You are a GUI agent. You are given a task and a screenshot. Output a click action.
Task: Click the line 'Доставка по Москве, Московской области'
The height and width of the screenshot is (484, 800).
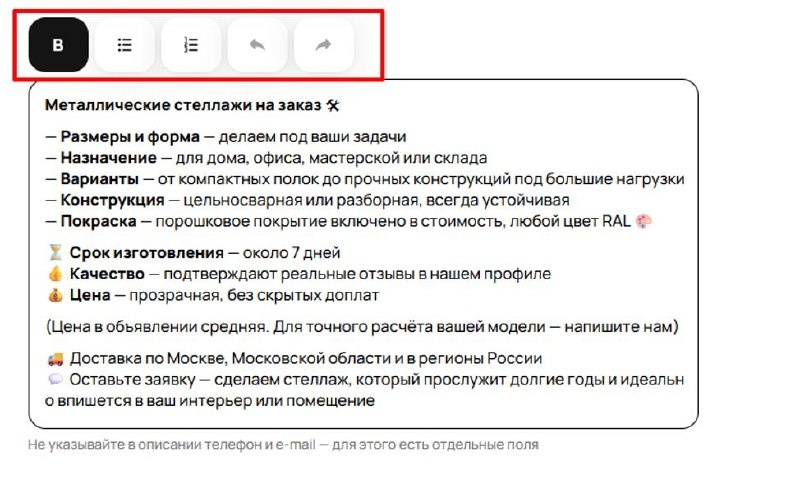pyautogui.click(x=306, y=359)
